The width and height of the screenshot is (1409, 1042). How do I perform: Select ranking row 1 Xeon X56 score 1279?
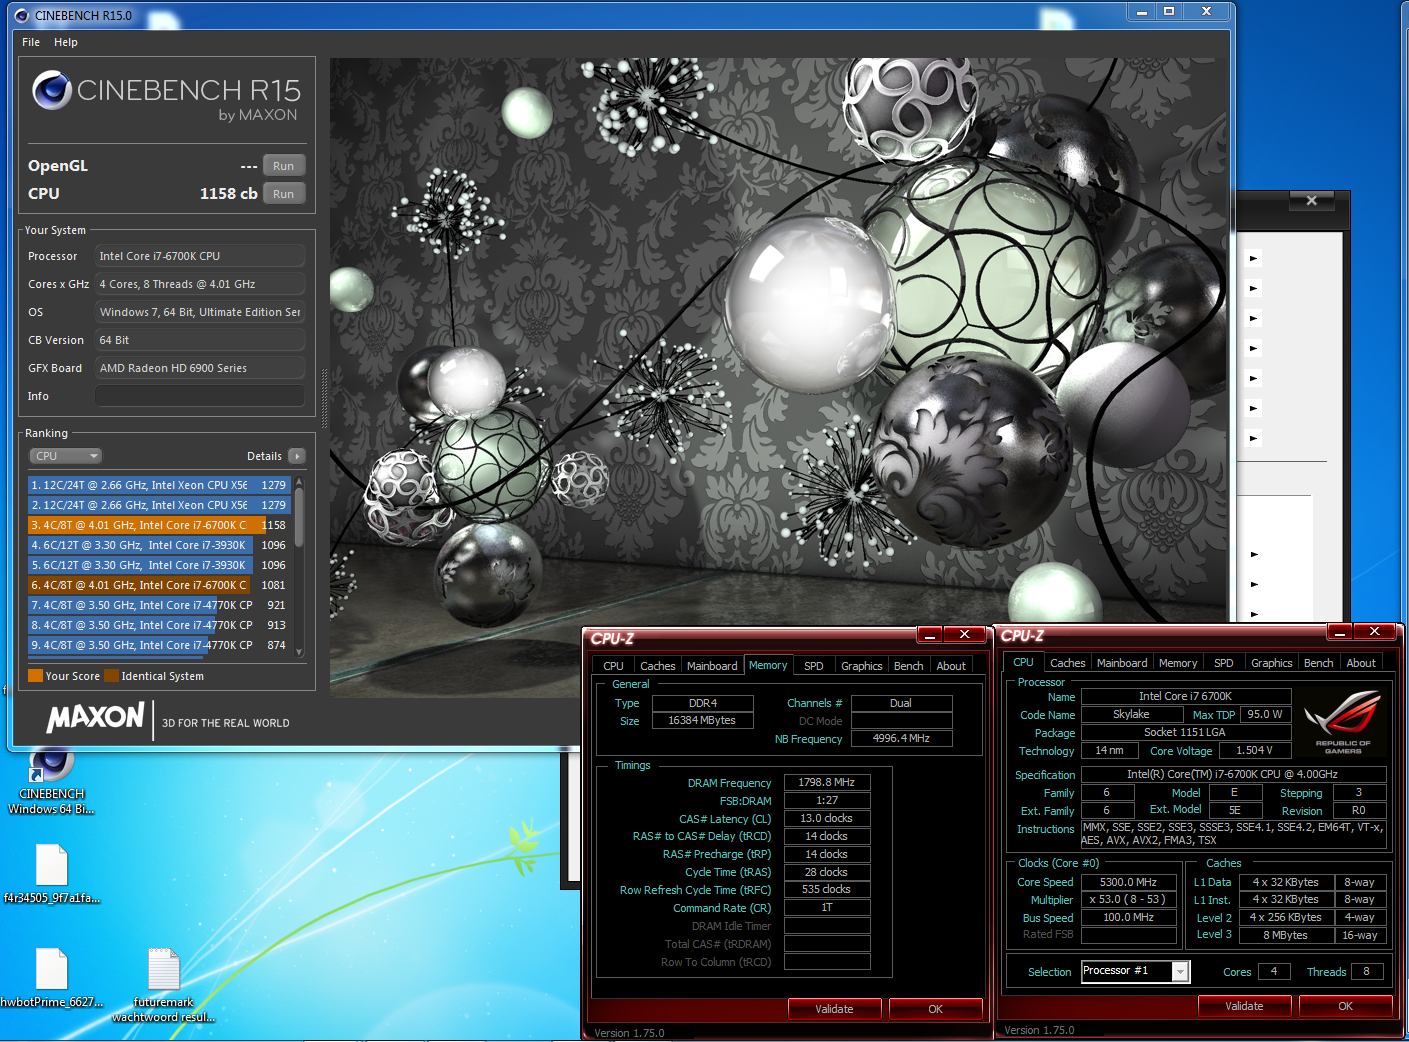pos(159,485)
